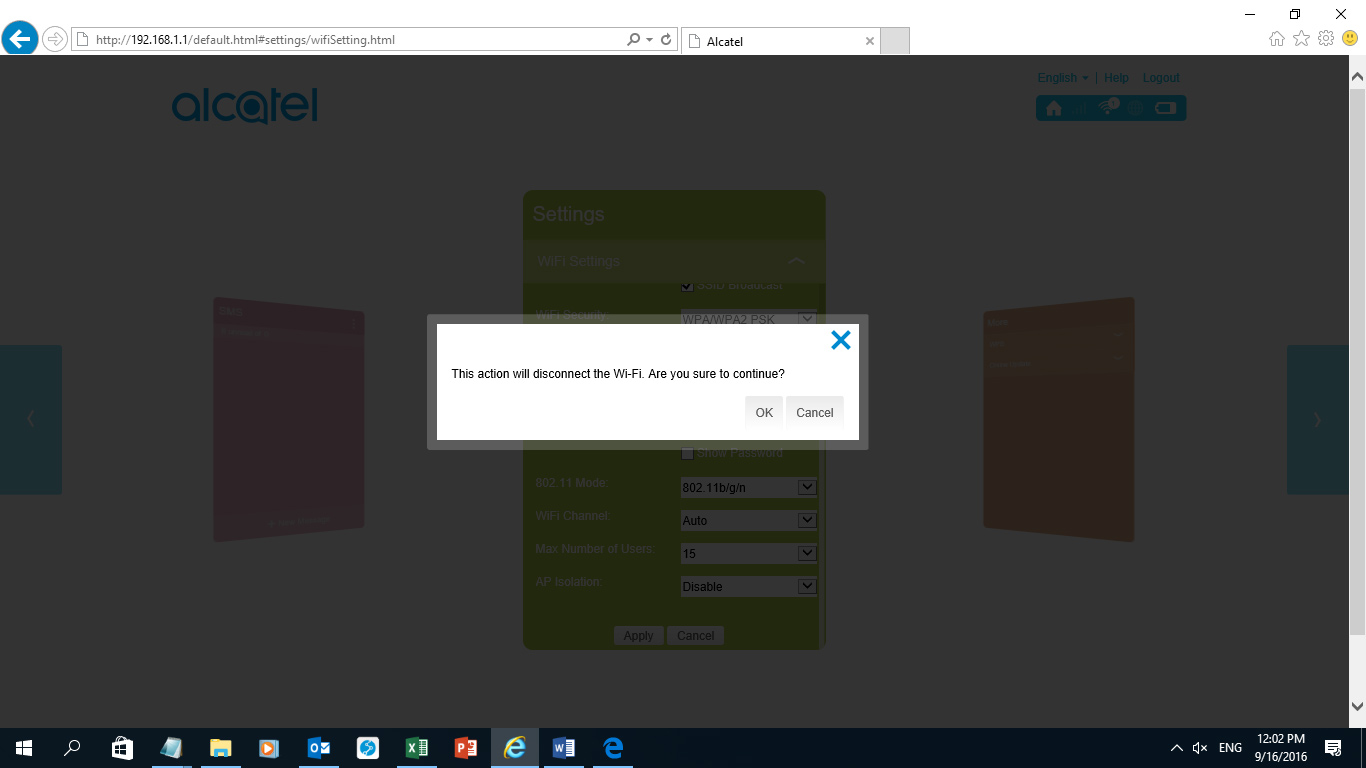Open the Help link
Viewport: 1366px width, 768px height.
[x=1116, y=78]
